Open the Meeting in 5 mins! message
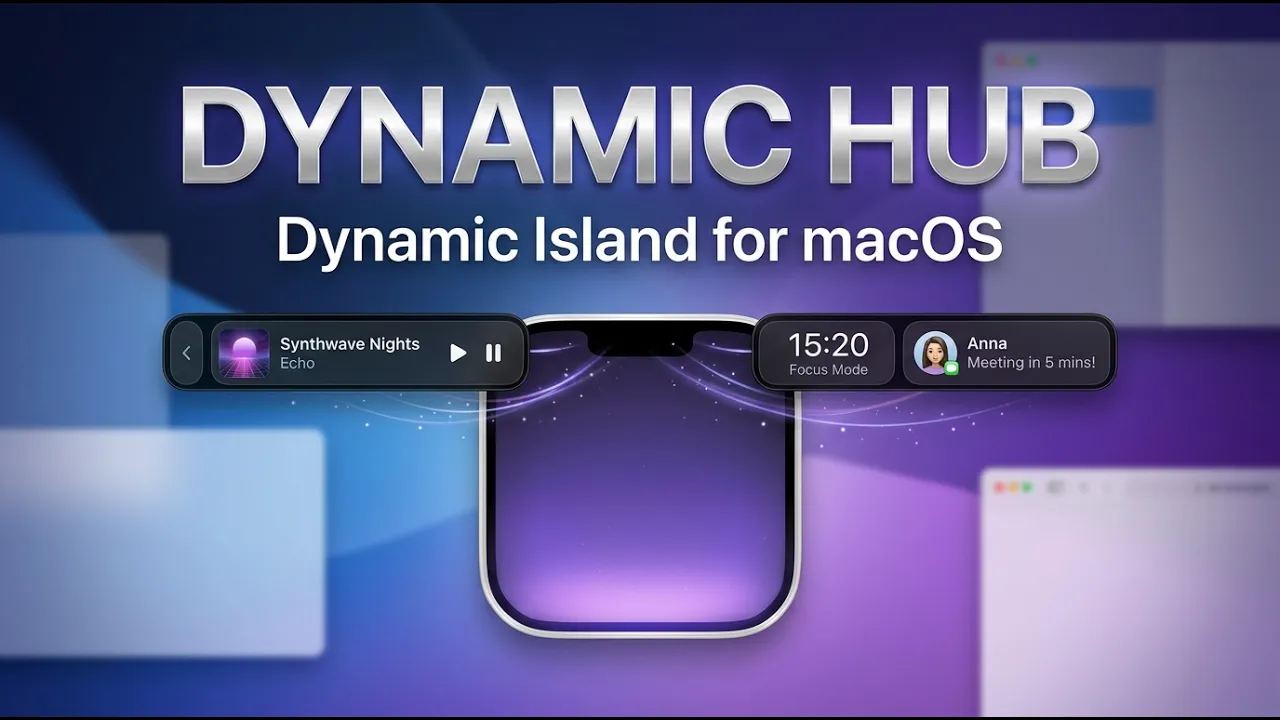Viewport: 1280px width, 720px height. (1031, 363)
